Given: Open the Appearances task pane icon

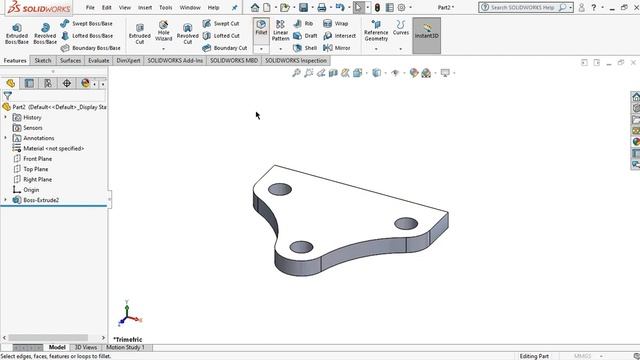Looking at the screenshot, I should [x=636, y=142].
